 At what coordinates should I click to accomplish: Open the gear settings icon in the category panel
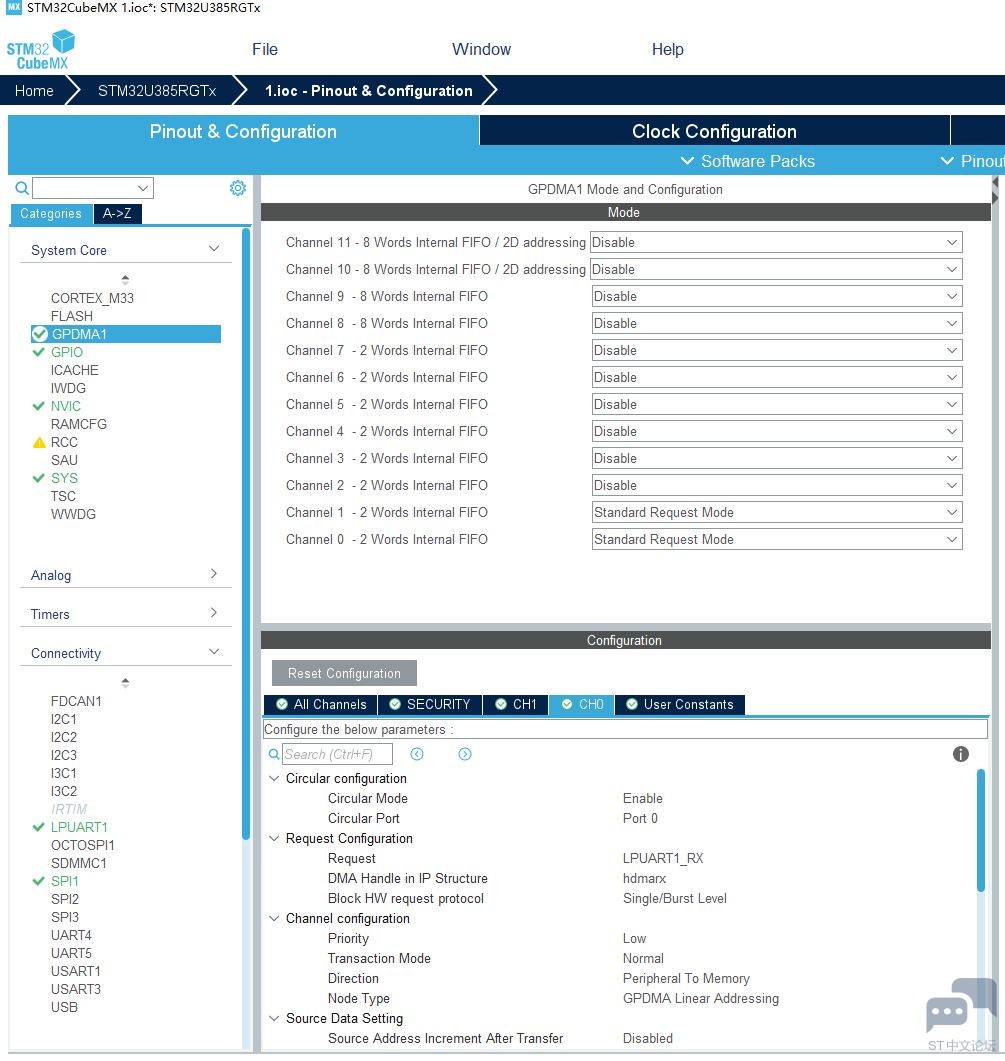tap(238, 188)
